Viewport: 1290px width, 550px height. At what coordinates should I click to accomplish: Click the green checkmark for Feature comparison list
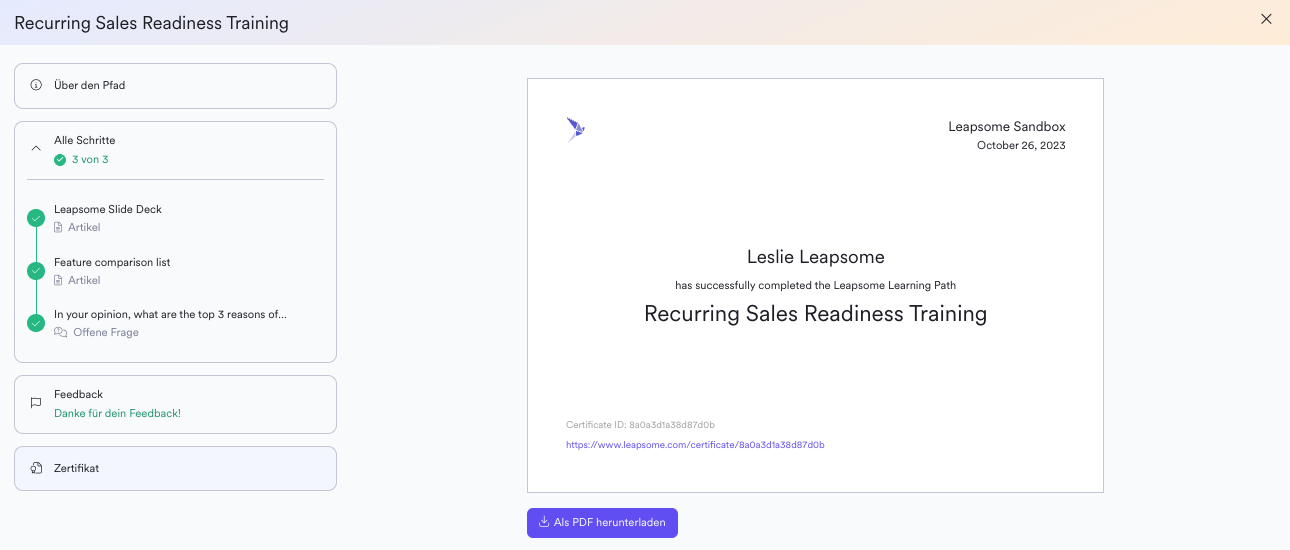click(36, 271)
